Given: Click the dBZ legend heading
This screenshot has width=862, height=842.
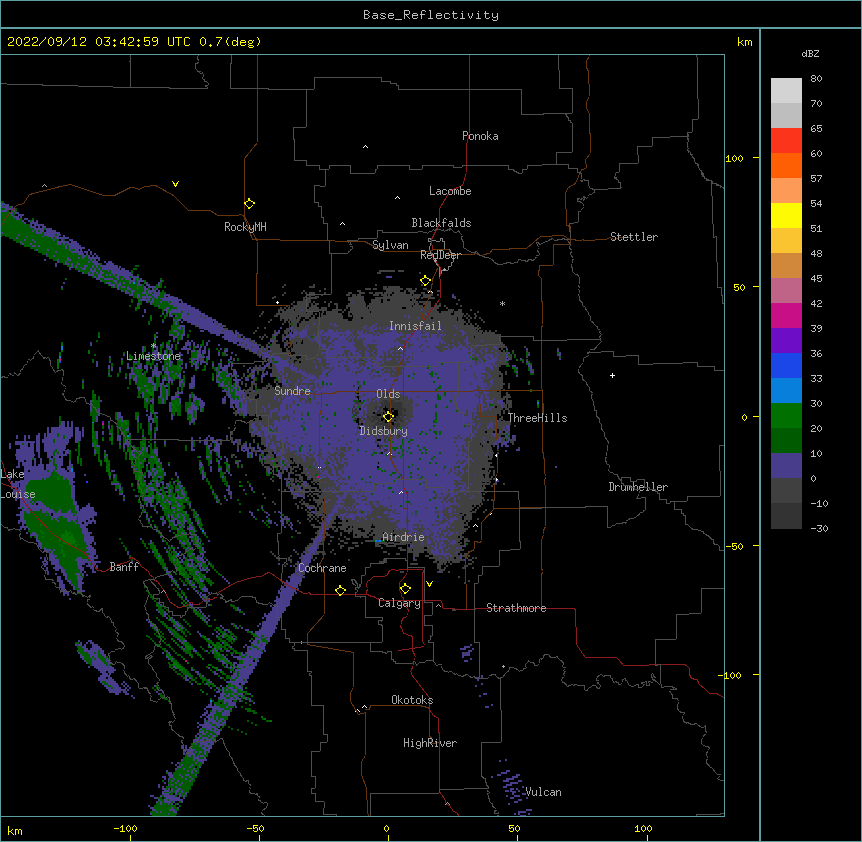Looking at the screenshot, I should (x=810, y=53).
